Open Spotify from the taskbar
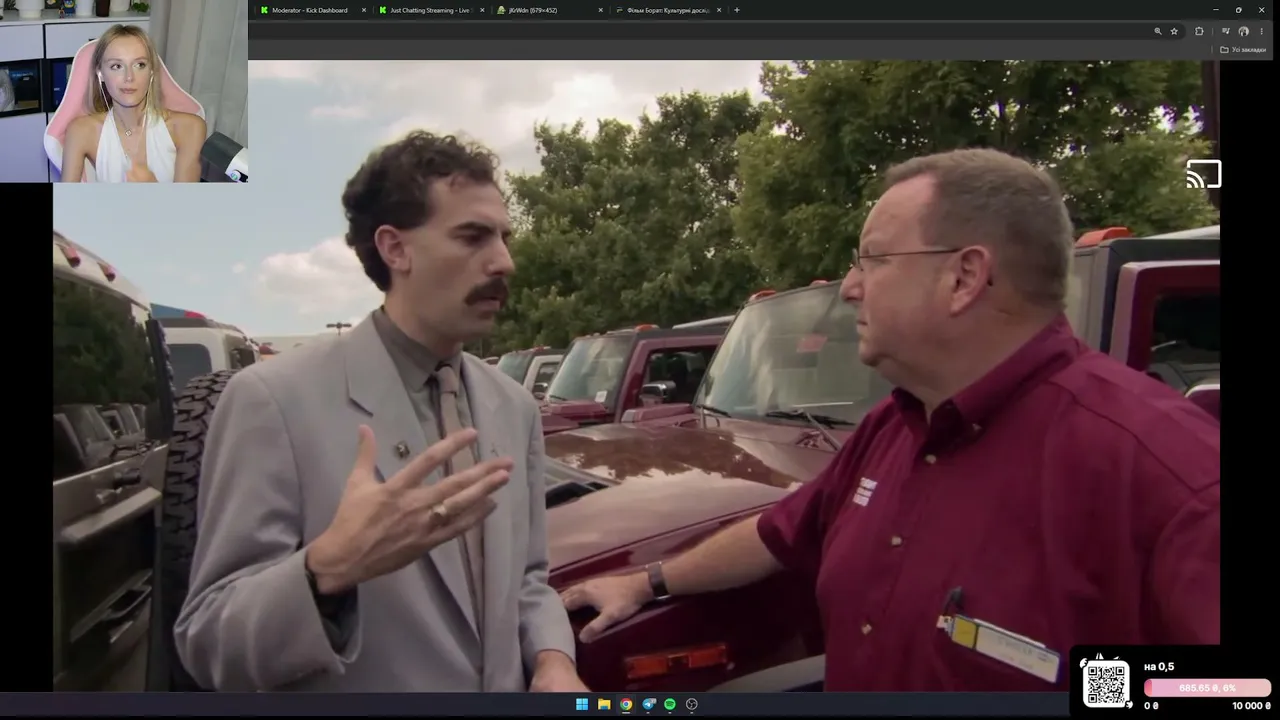This screenshot has height=720, width=1280. click(x=670, y=704)
